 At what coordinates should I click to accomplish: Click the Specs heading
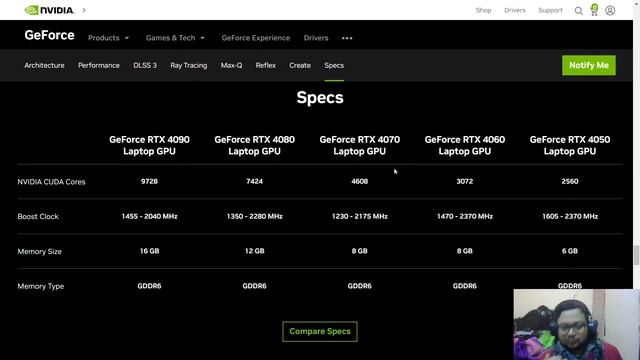[x=320, y=98]
